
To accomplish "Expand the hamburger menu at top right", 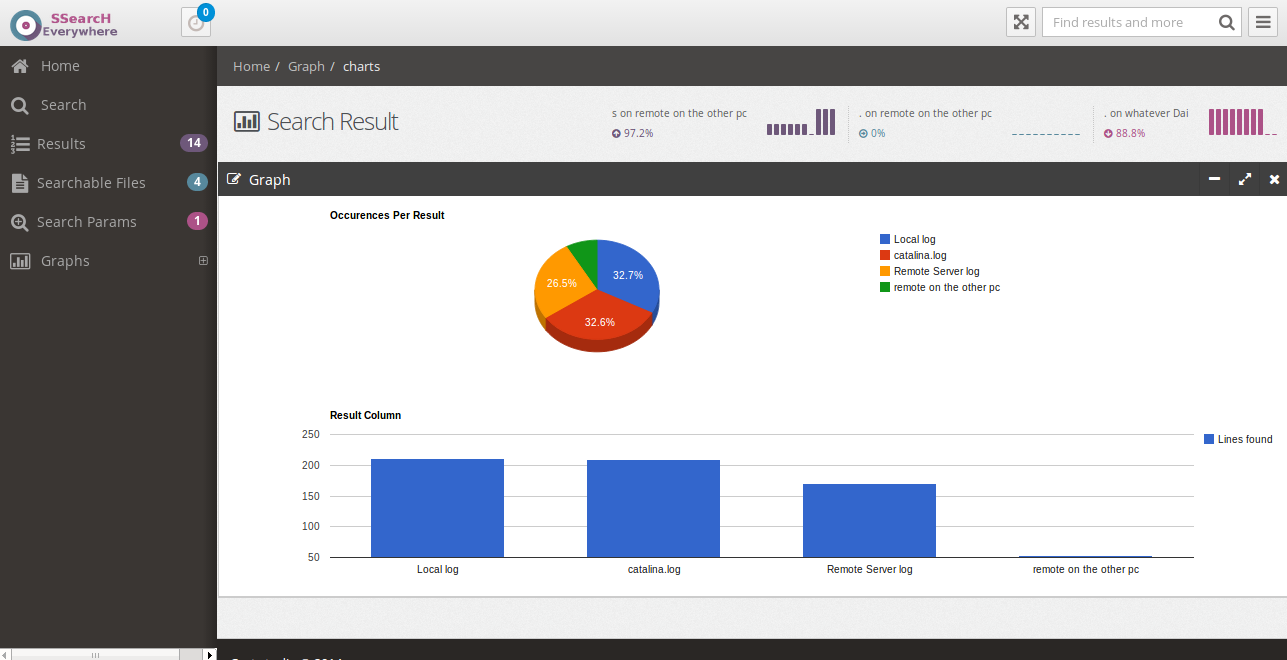I will (1263, 21).
